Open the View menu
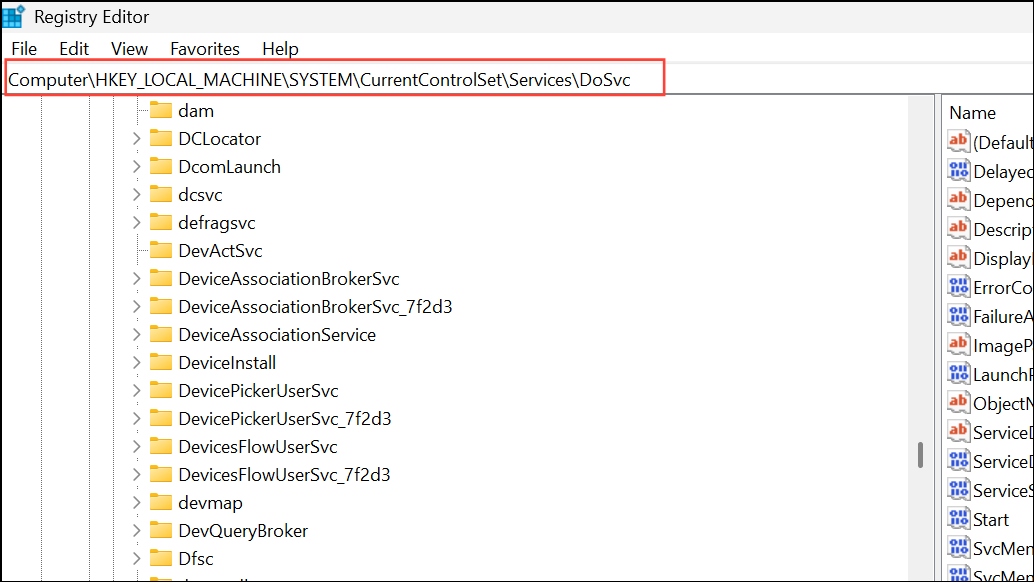Viewport: 1034px width, 582px height. pyautogui.click(x=129, y=49)
